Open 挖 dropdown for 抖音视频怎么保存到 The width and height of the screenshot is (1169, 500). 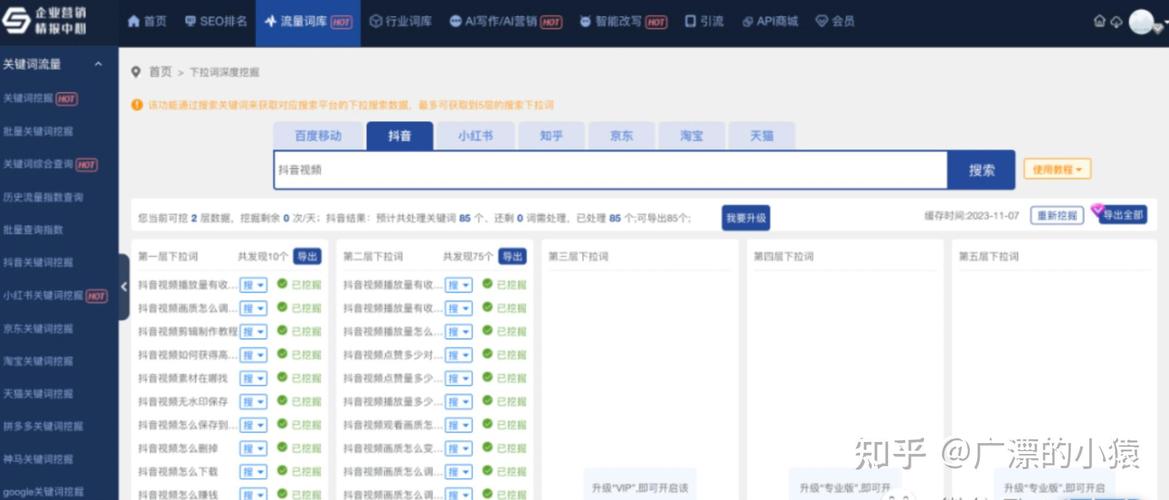click(x=253, y=425)
